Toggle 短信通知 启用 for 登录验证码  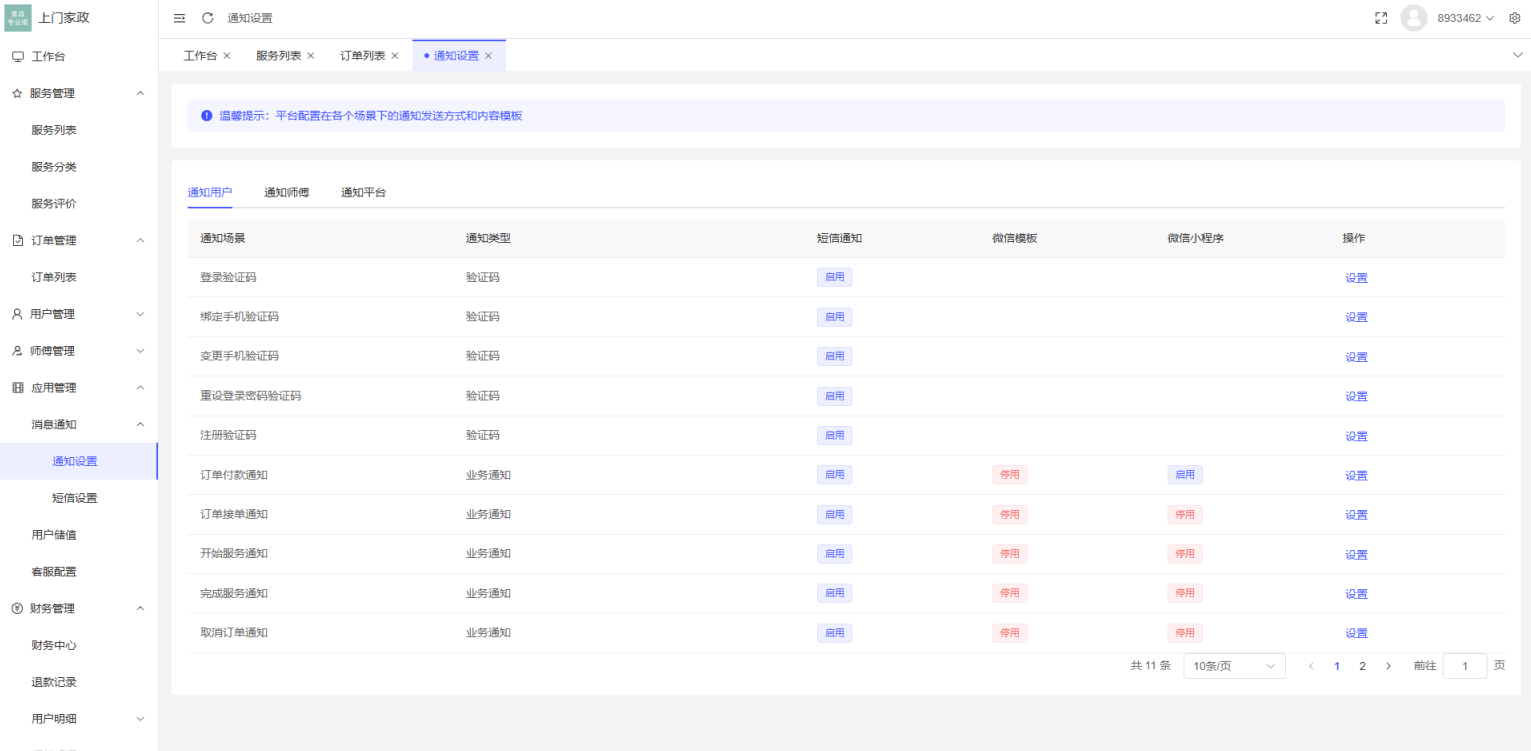point(834,277)
